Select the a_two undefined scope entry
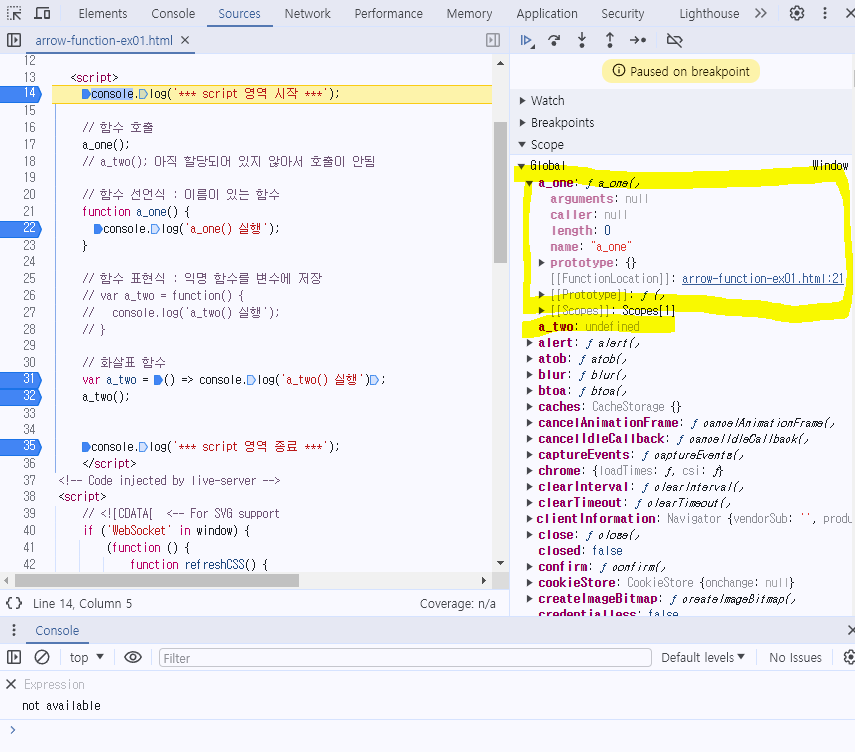The width and height of the screenshot is (855, 752). click(x=588, y=327)
